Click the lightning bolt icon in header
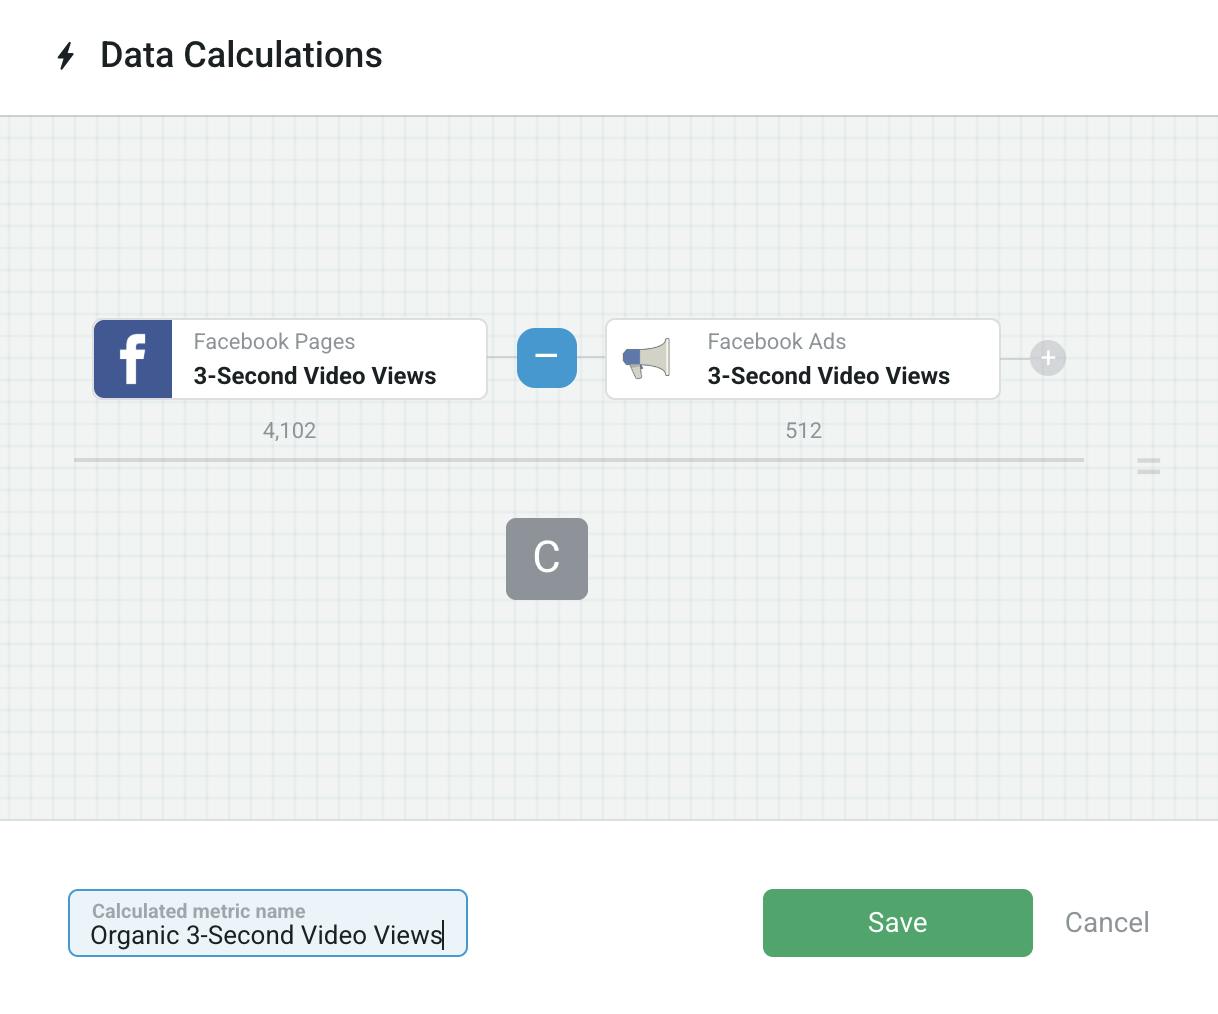This screenshot has width=1218, height=1014. pyautogui.click(x=66, y=56)
